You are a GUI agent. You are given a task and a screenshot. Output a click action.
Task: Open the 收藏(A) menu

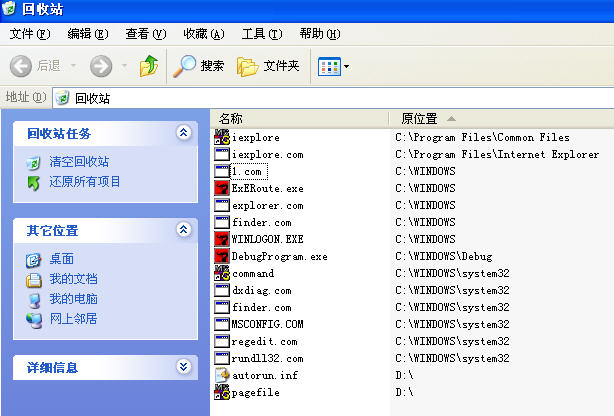(x=204, y=34)
